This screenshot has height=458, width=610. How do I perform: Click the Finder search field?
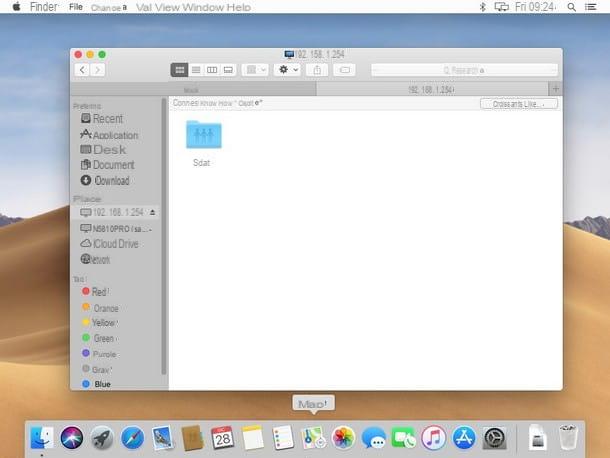pyautogui.click(x=465, y=70)
